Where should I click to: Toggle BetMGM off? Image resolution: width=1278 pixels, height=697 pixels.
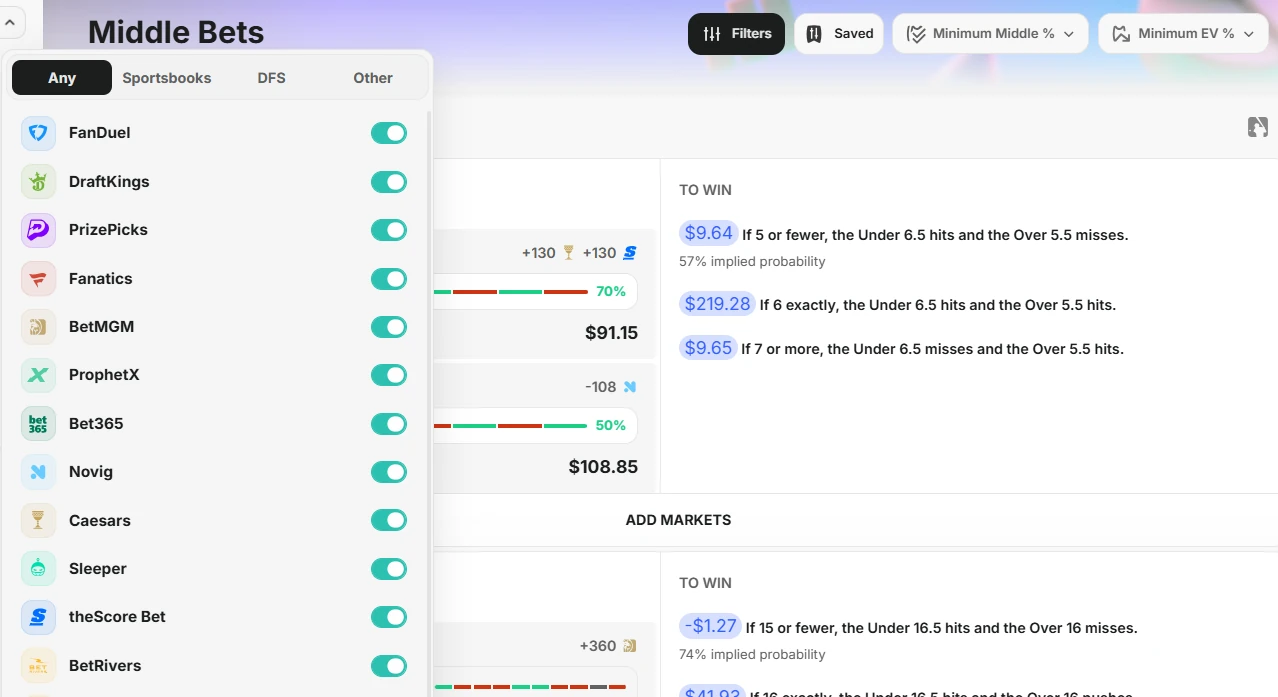[389, 327]
